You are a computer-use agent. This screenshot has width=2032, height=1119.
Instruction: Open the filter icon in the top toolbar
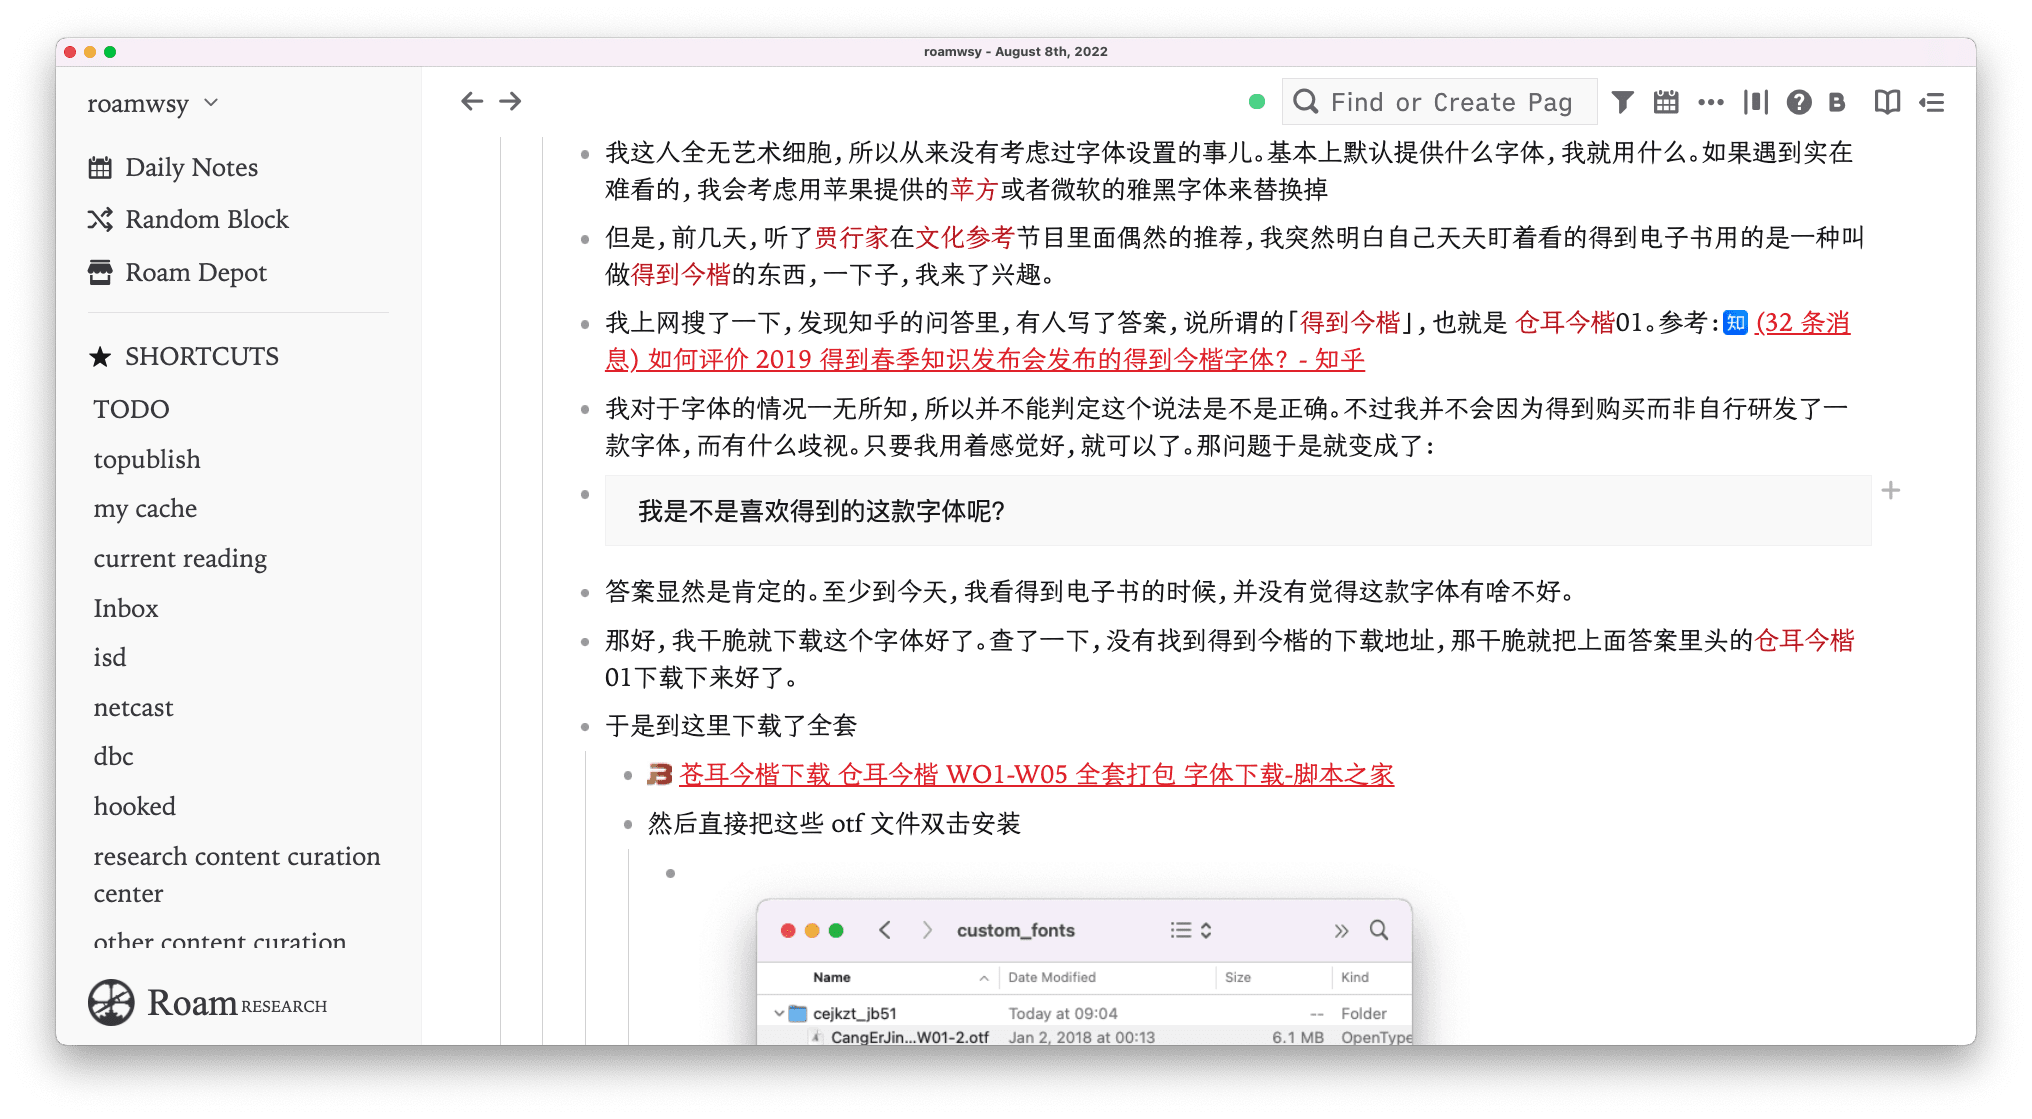click(1622, 101)
